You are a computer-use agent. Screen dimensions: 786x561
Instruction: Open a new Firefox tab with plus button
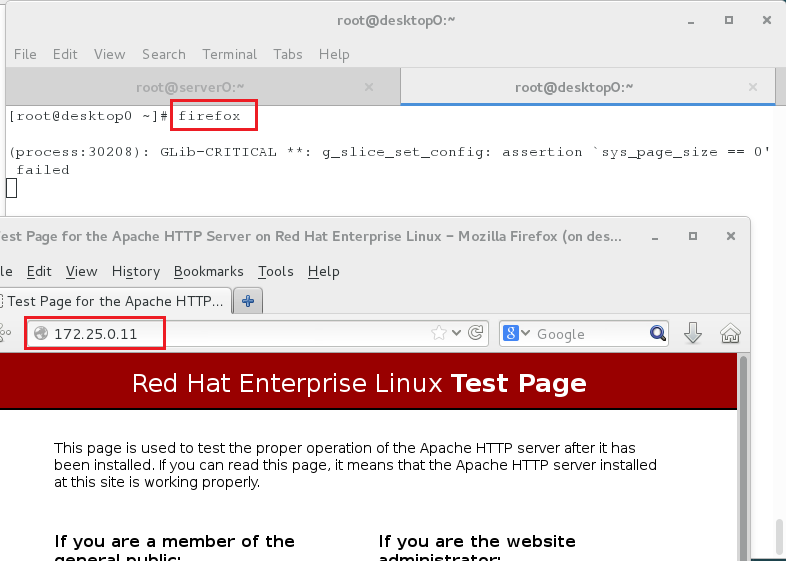248,301
